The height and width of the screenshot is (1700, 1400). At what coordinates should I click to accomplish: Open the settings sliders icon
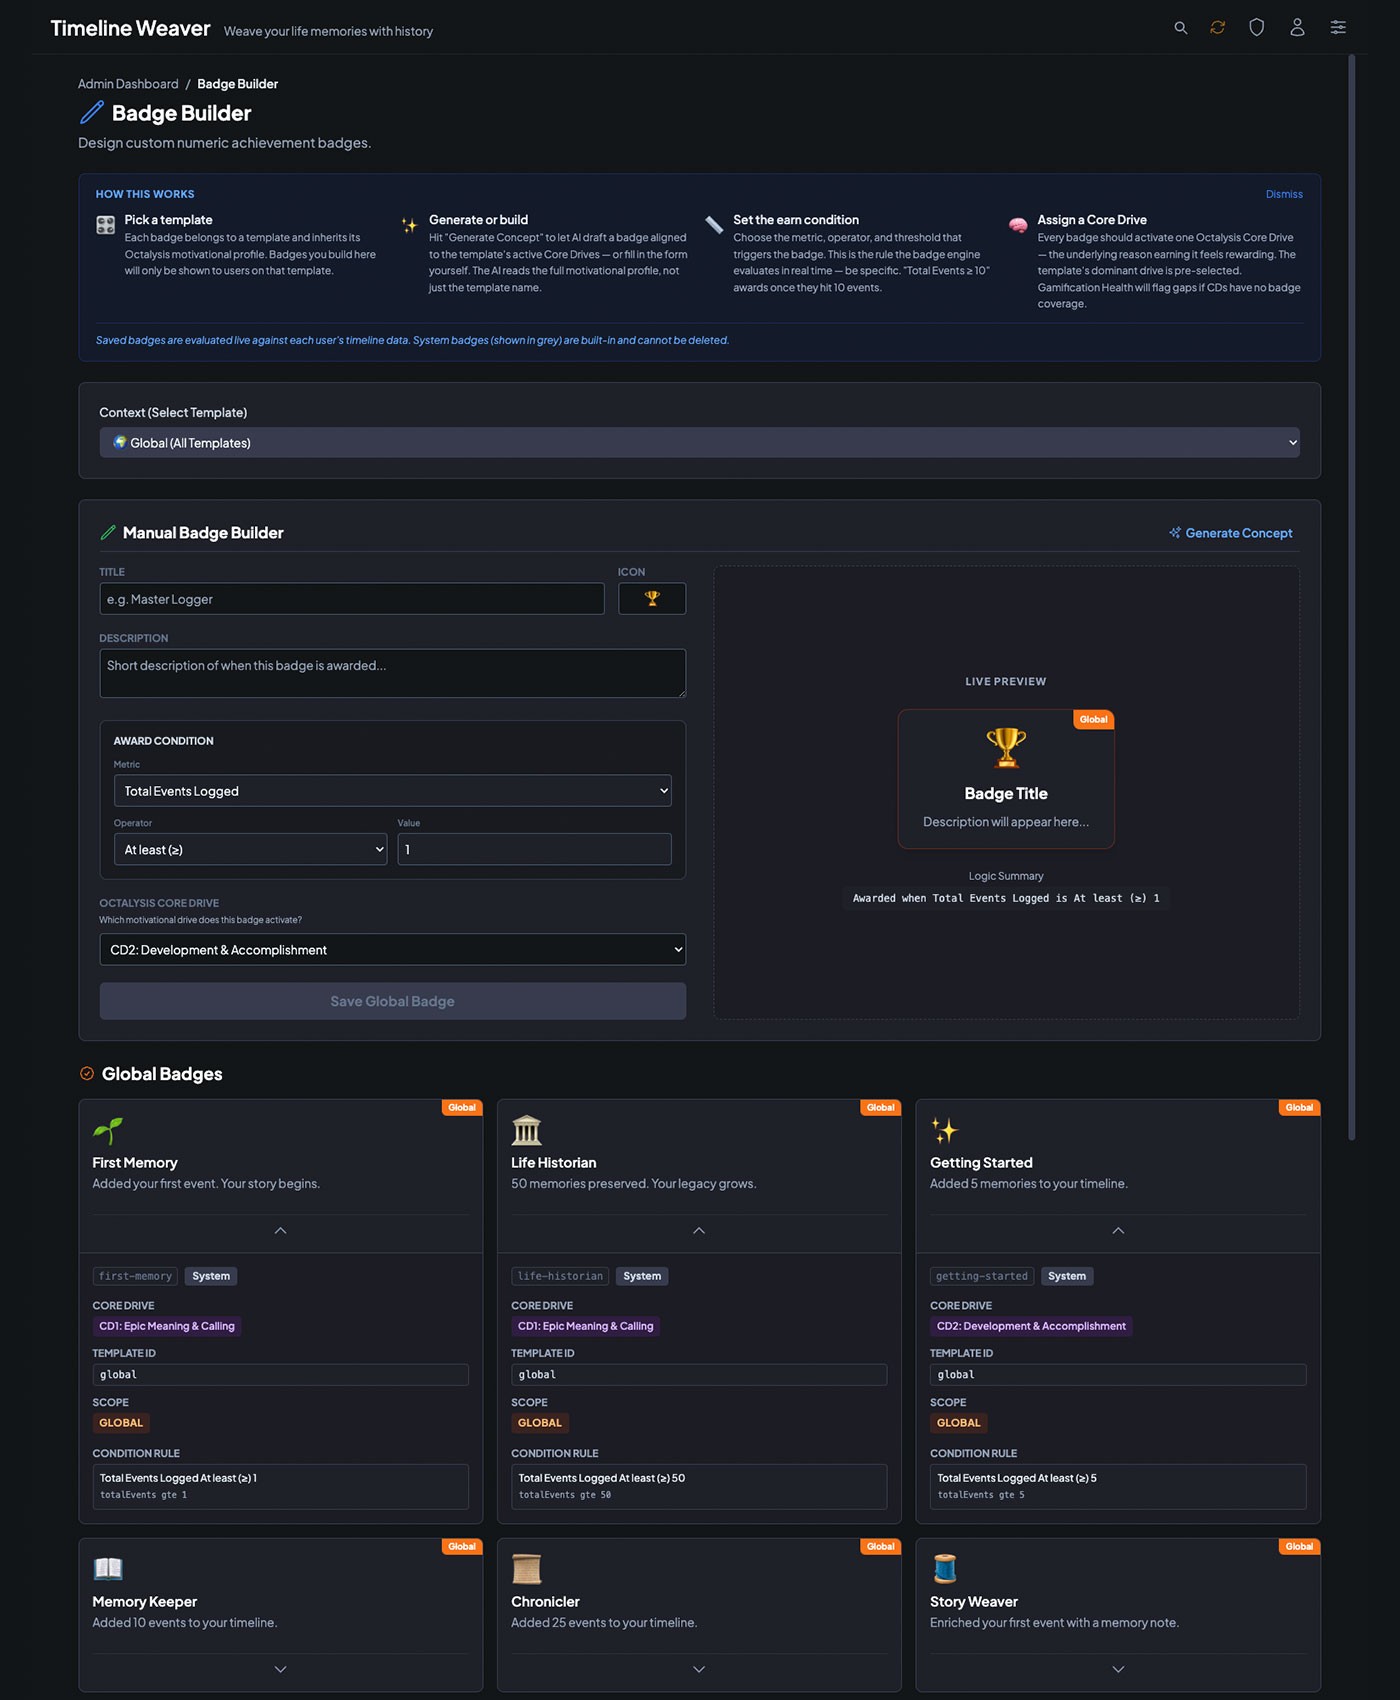tap(1338, 28)
